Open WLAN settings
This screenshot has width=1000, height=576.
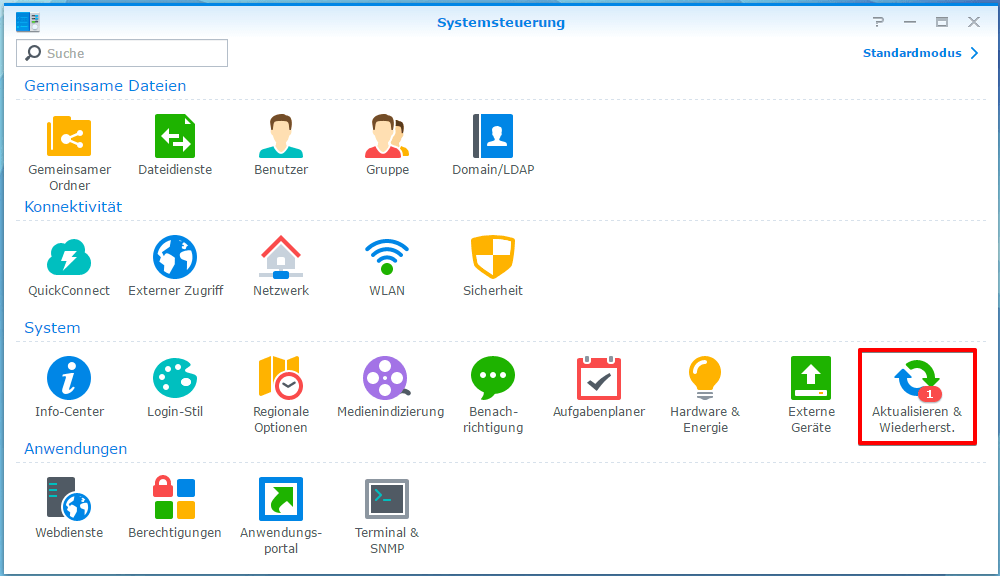click(387, 257)
